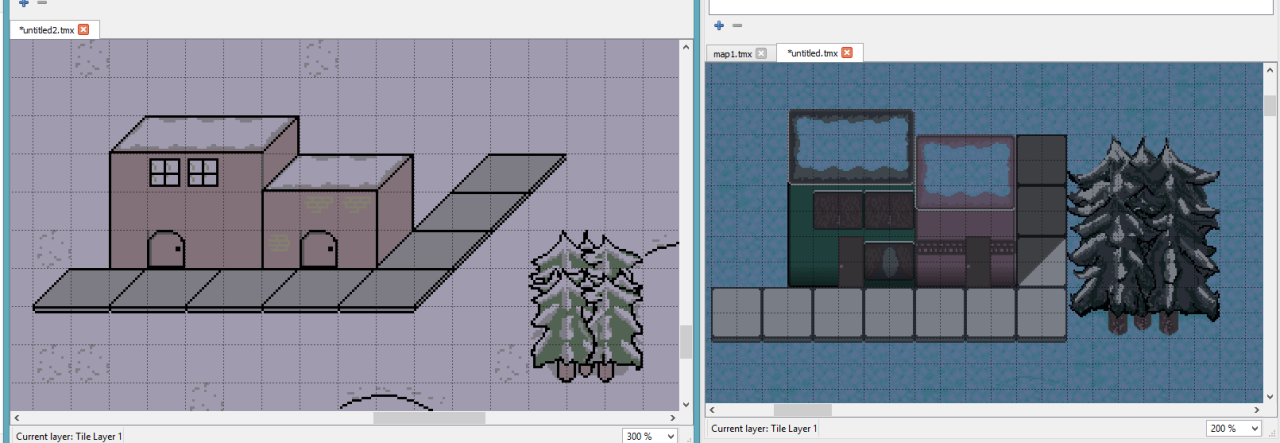This screenshot has height=443, width=1280.
Task: Click the up arrow of left window's vertical scrollbar
Action: (686, 47)
